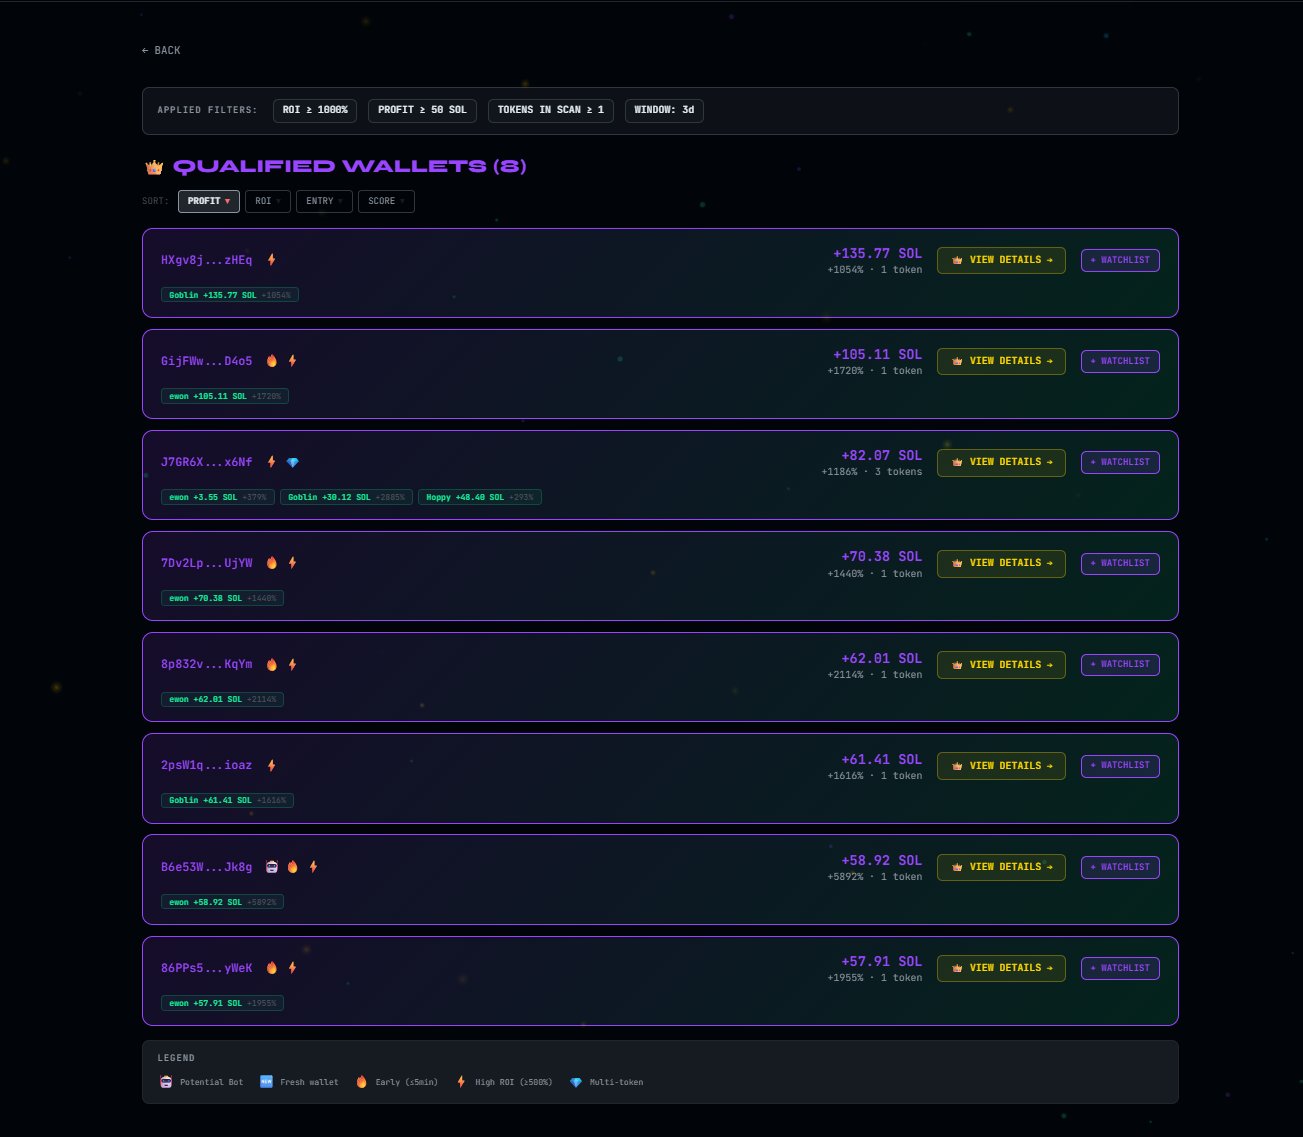The width and height of the screenshot is (1303, 1137).
Task: Click the diamond multi-token icon on J7GR6X...x6Nf
Action: tap(293, 463)
